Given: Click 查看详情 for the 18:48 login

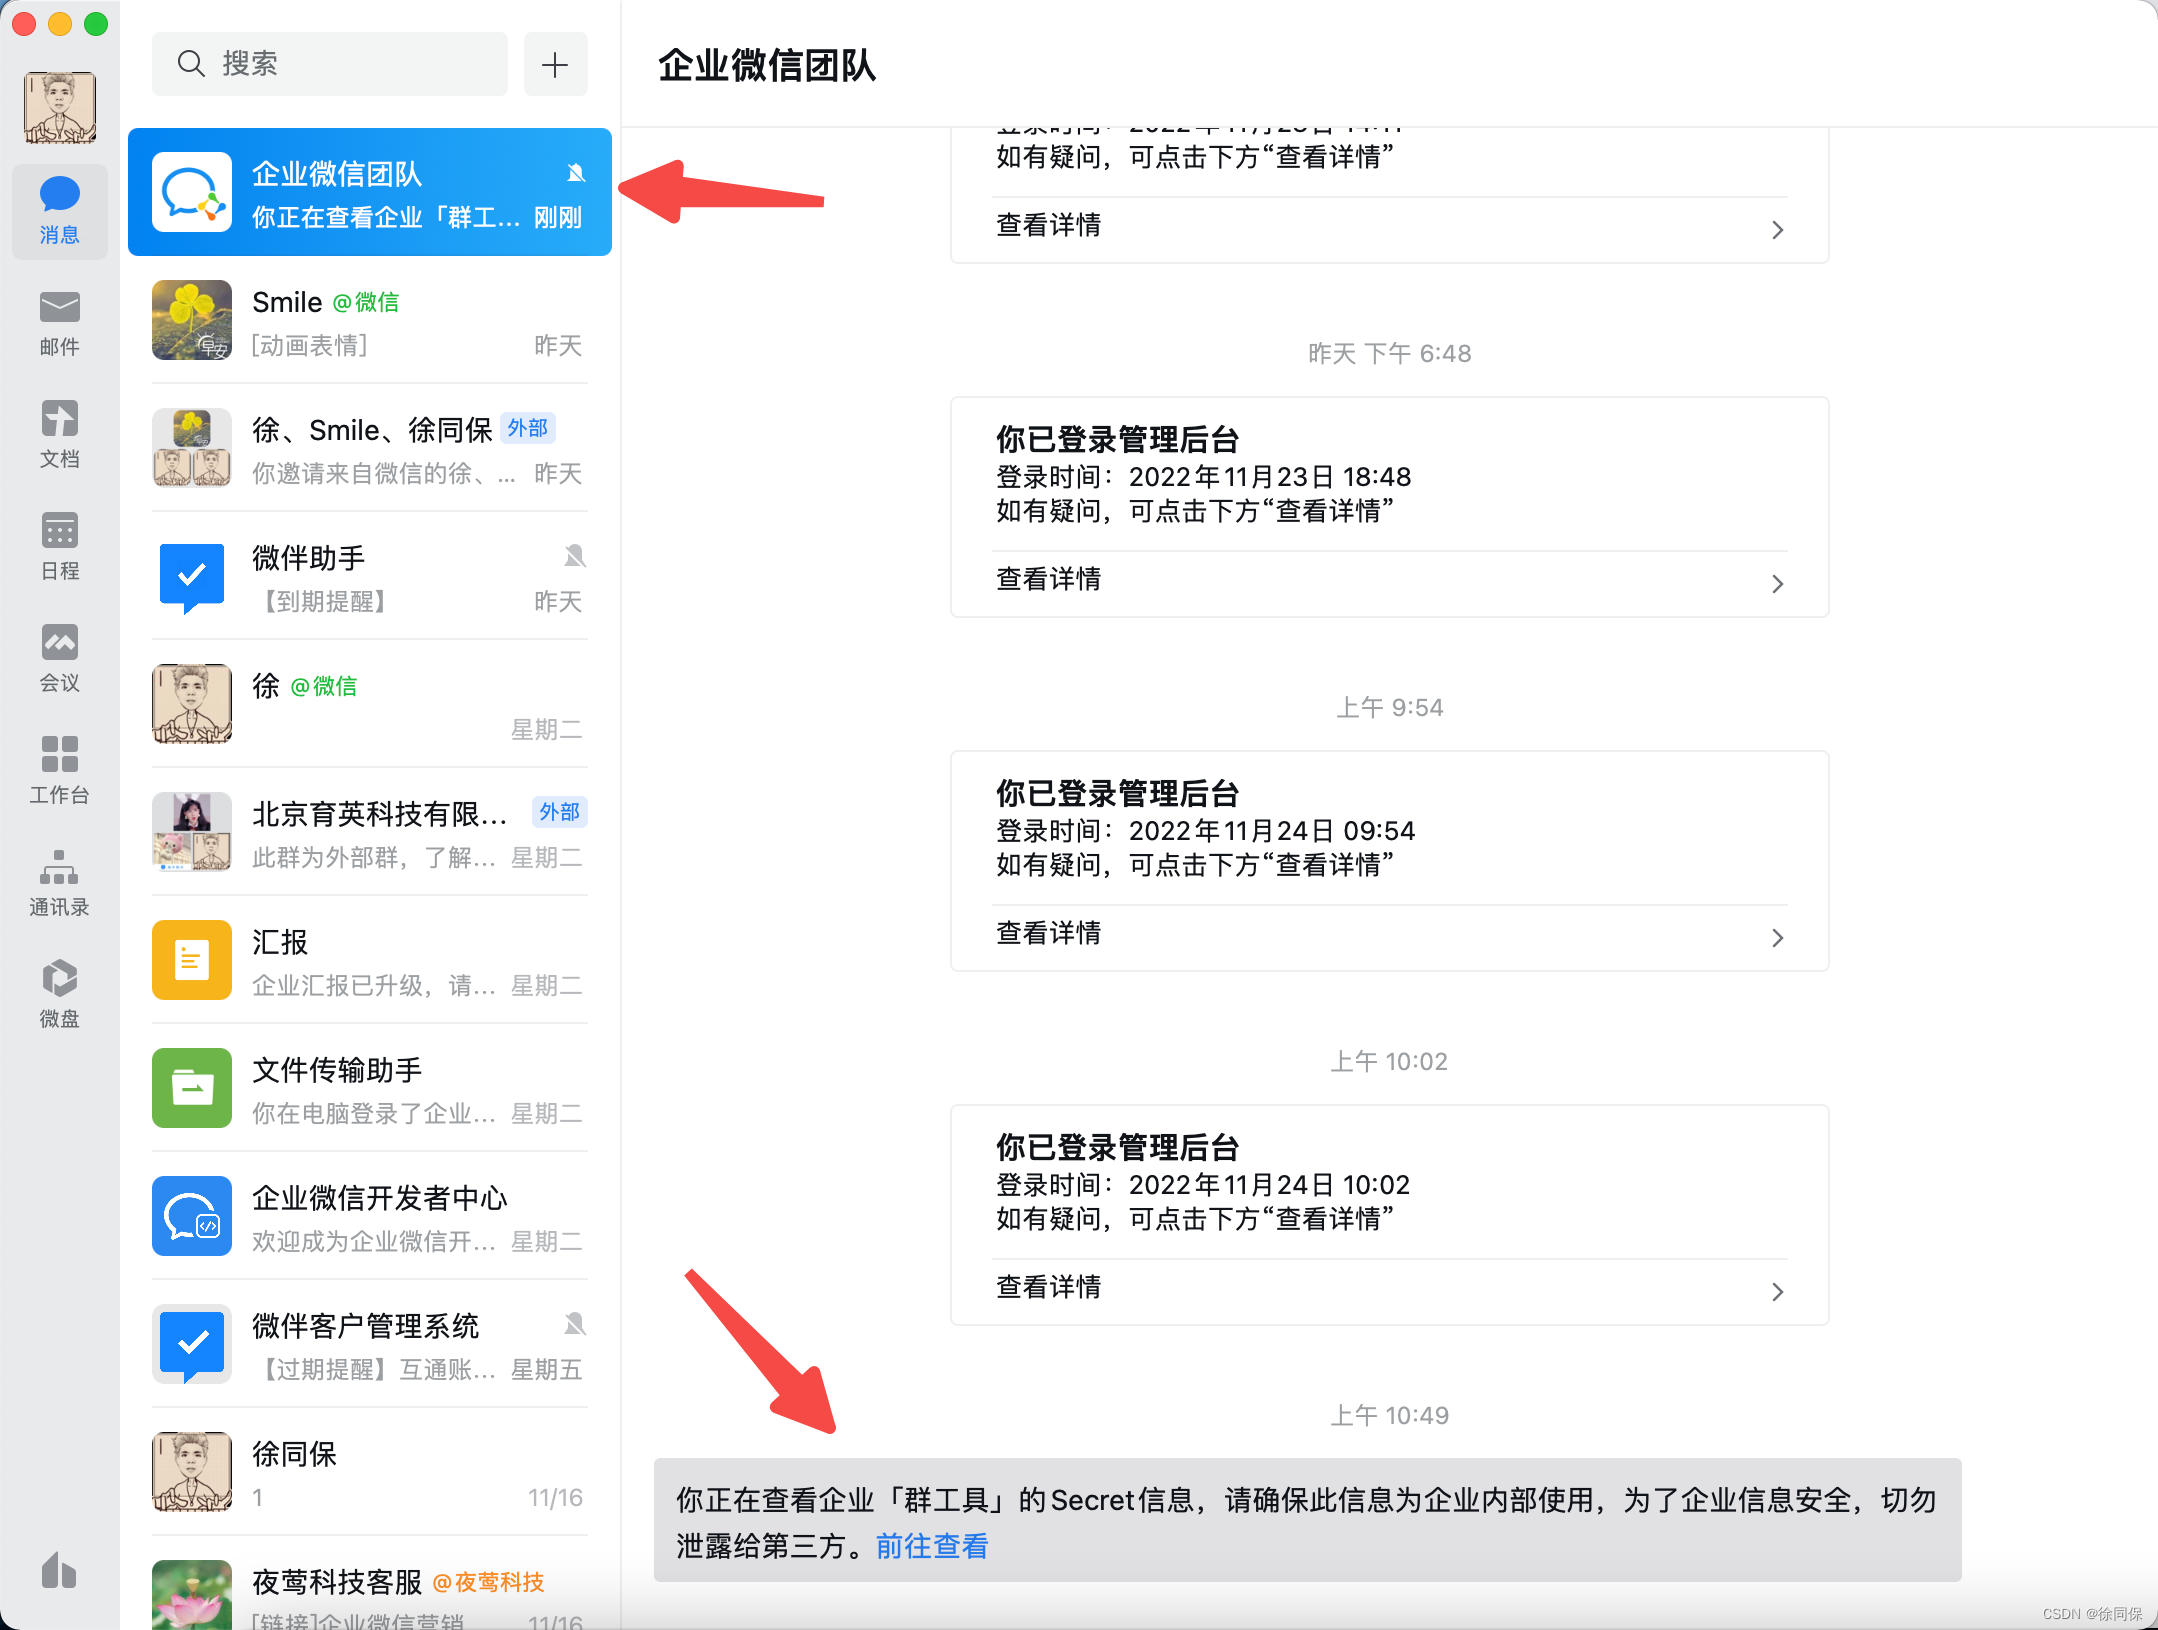Looking at the screenshot, I should (x=1049, y=580).
